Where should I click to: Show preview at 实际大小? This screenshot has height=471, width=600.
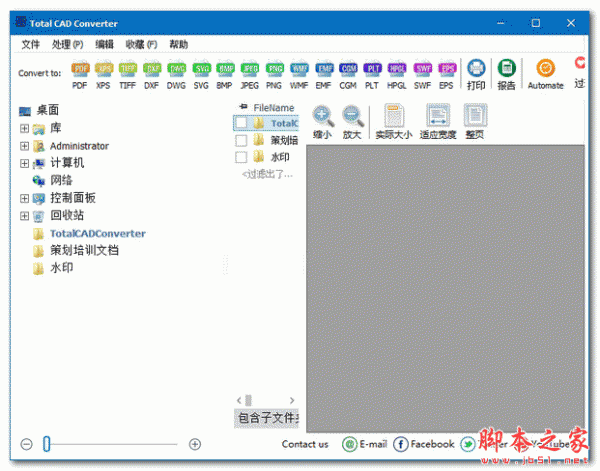(394, 122)
